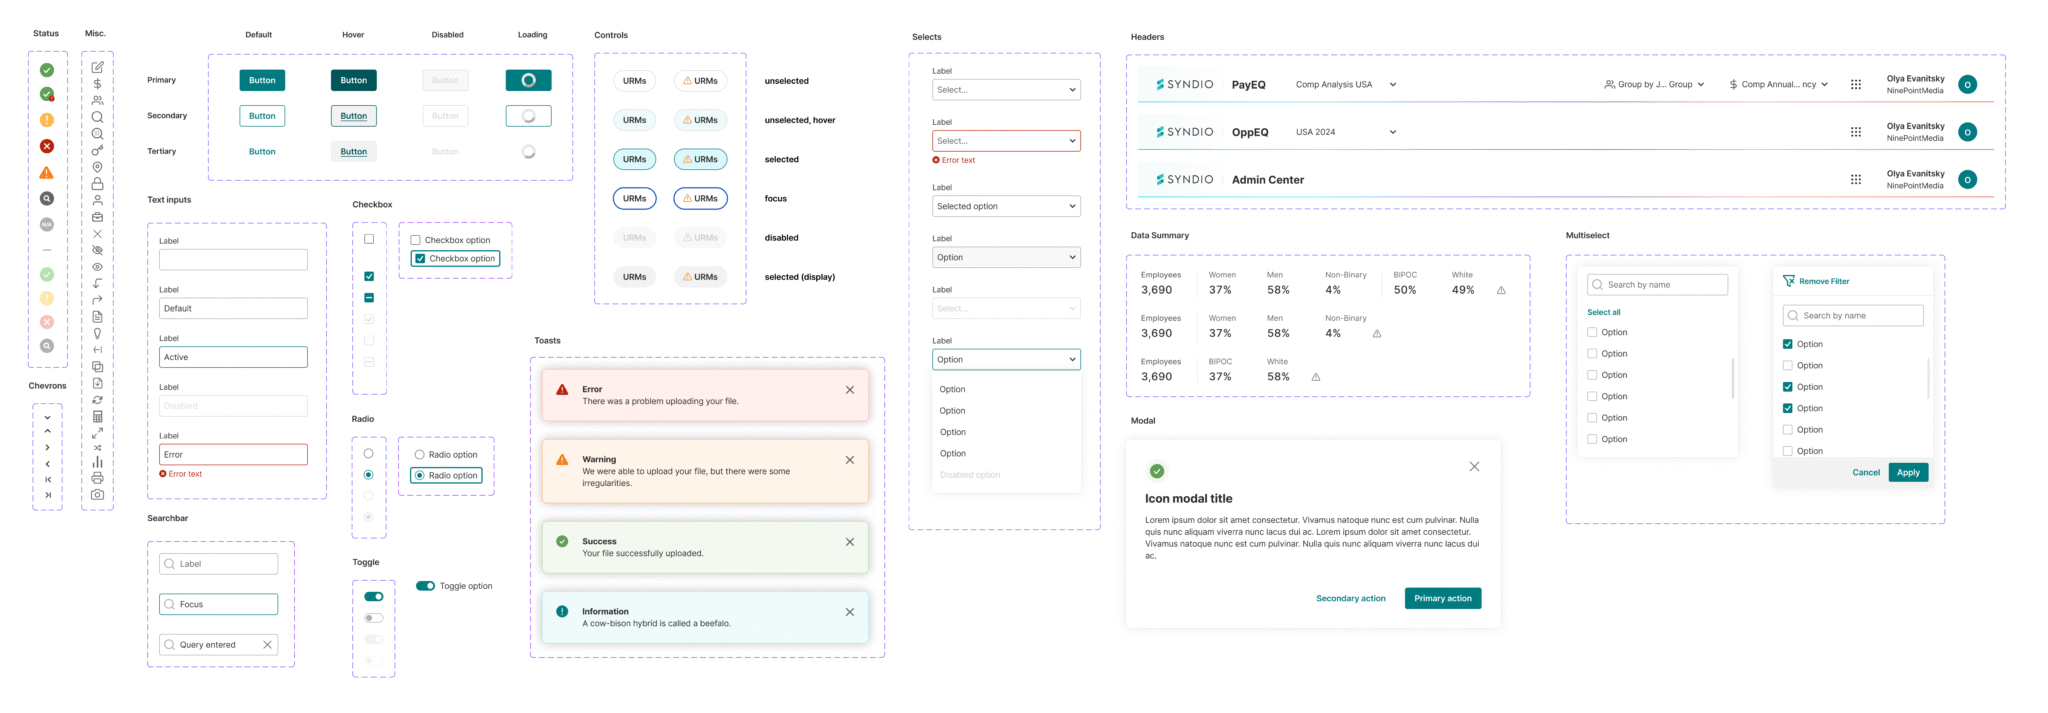Click the 'Primary action' modal button
Viewport: 2048px width, 713px height.
click(x=1442, y=598)
